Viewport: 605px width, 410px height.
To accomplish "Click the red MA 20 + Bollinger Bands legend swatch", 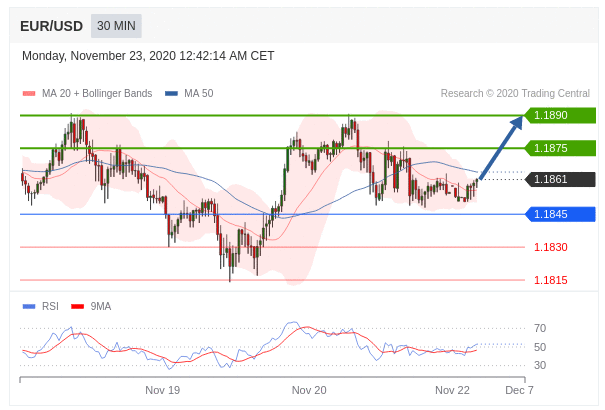I will coord(29,93).
